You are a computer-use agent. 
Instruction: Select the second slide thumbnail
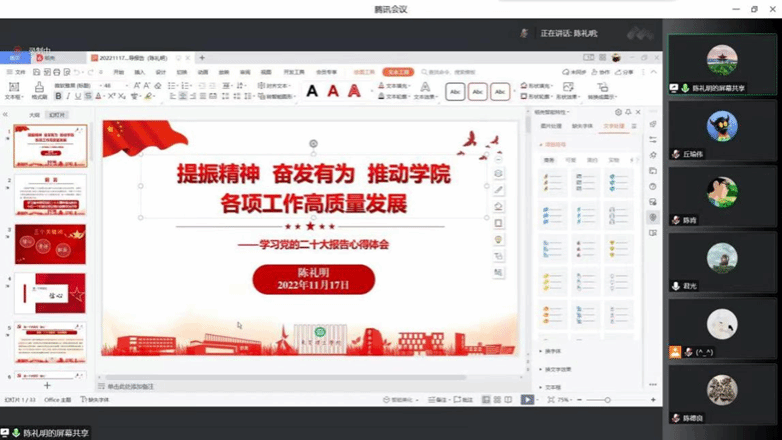50,194
